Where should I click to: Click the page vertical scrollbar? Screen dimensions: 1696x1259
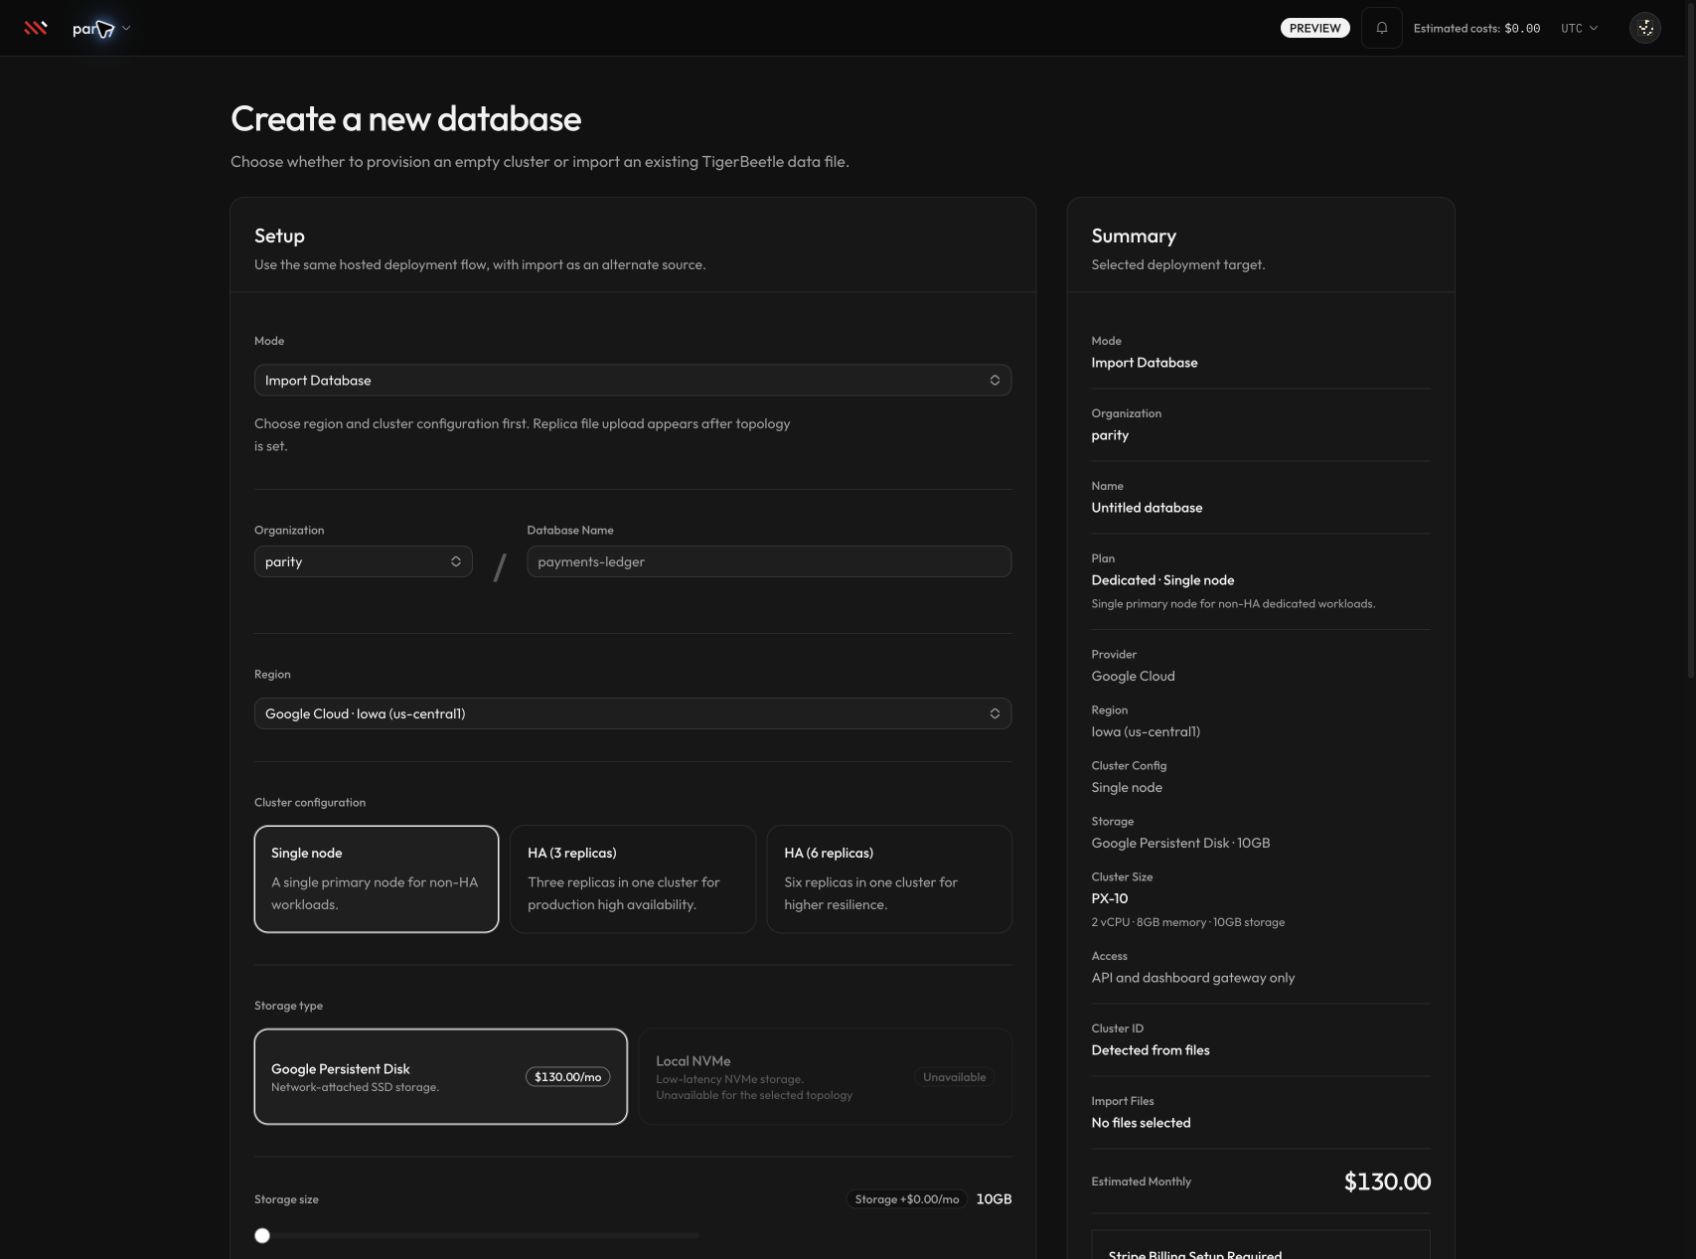pos(1690,340)
